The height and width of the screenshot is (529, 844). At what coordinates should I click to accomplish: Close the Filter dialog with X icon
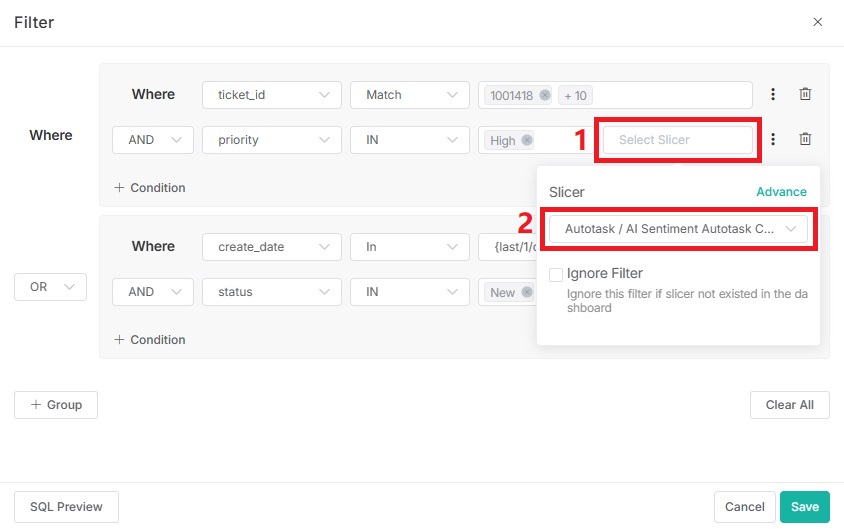(817, 22)
